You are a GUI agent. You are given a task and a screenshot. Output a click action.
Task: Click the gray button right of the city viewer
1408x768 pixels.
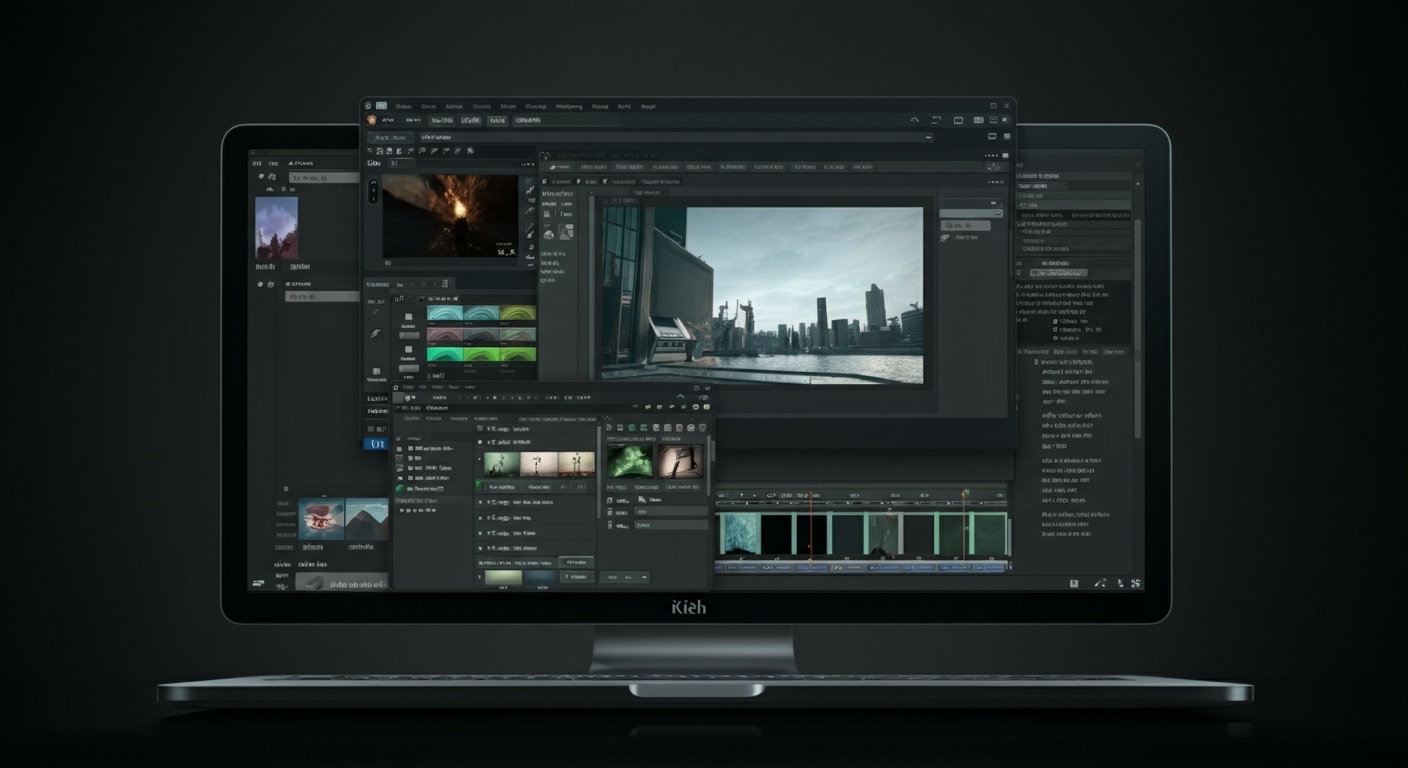point(965,226)
